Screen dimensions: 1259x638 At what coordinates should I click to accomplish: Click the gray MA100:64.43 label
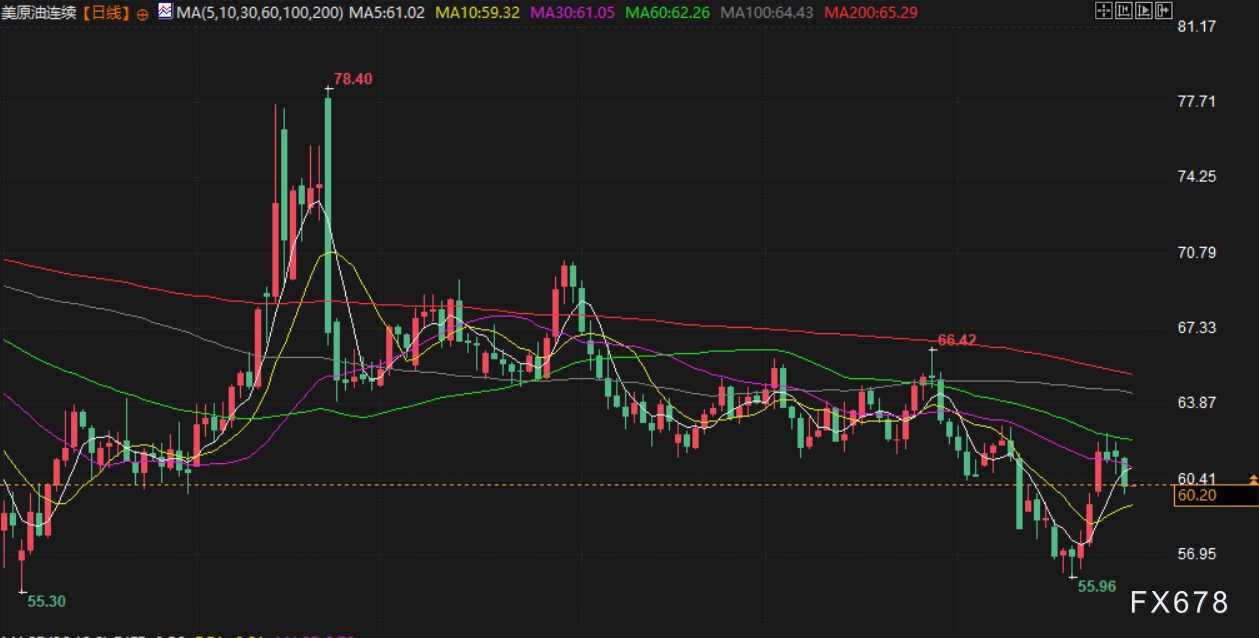tap(767, 13)
